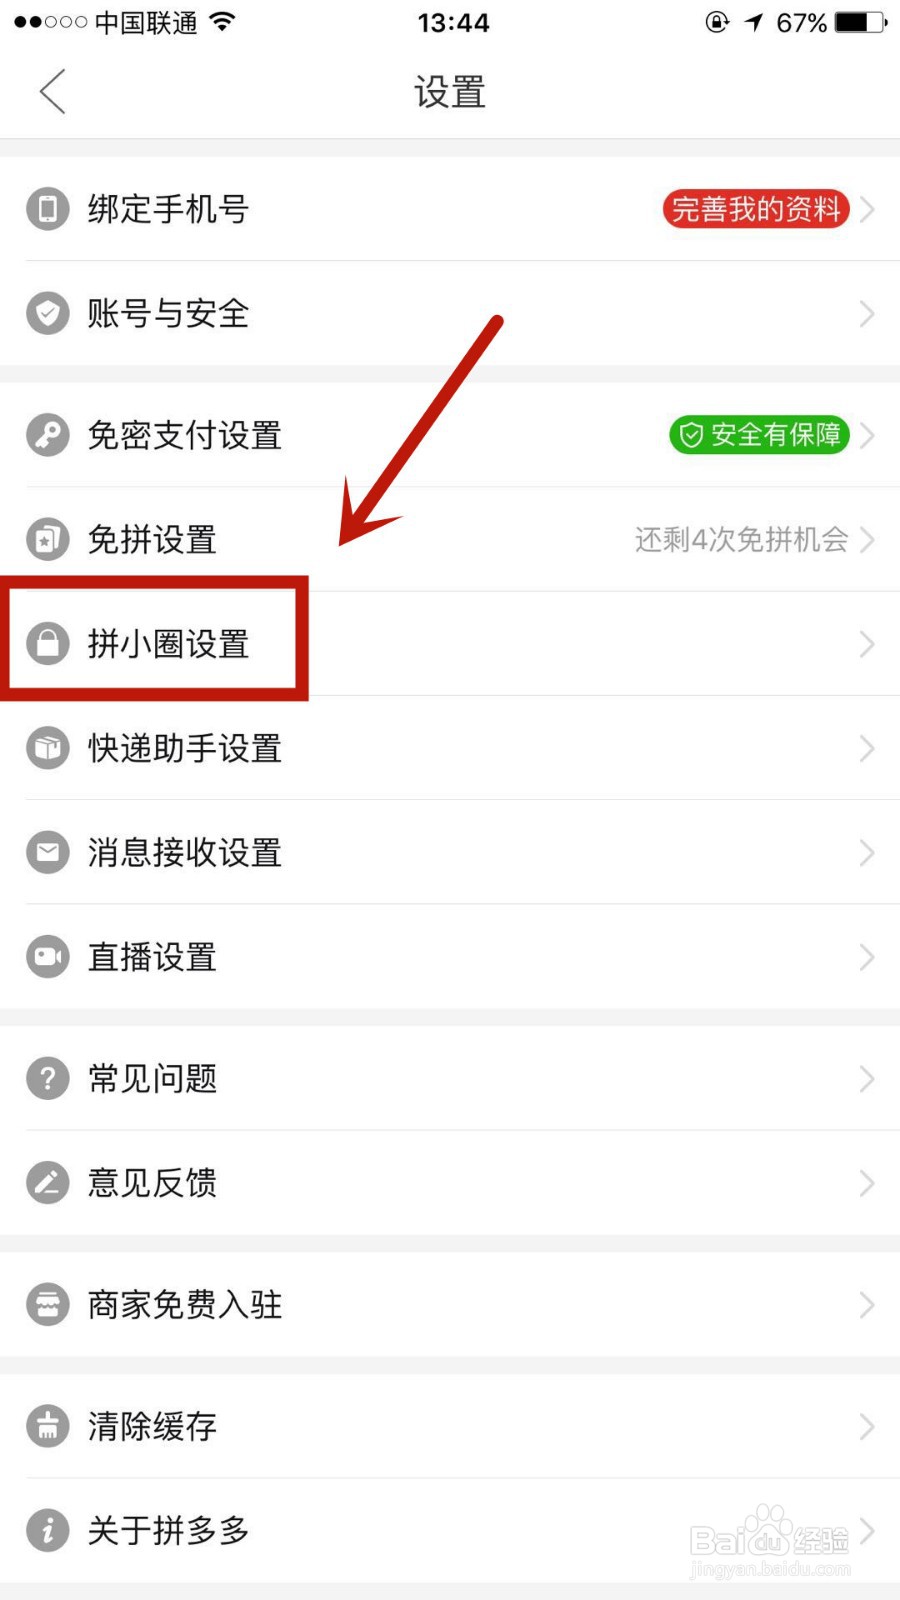Tap the battery indicator in status bar

(861, 22)
